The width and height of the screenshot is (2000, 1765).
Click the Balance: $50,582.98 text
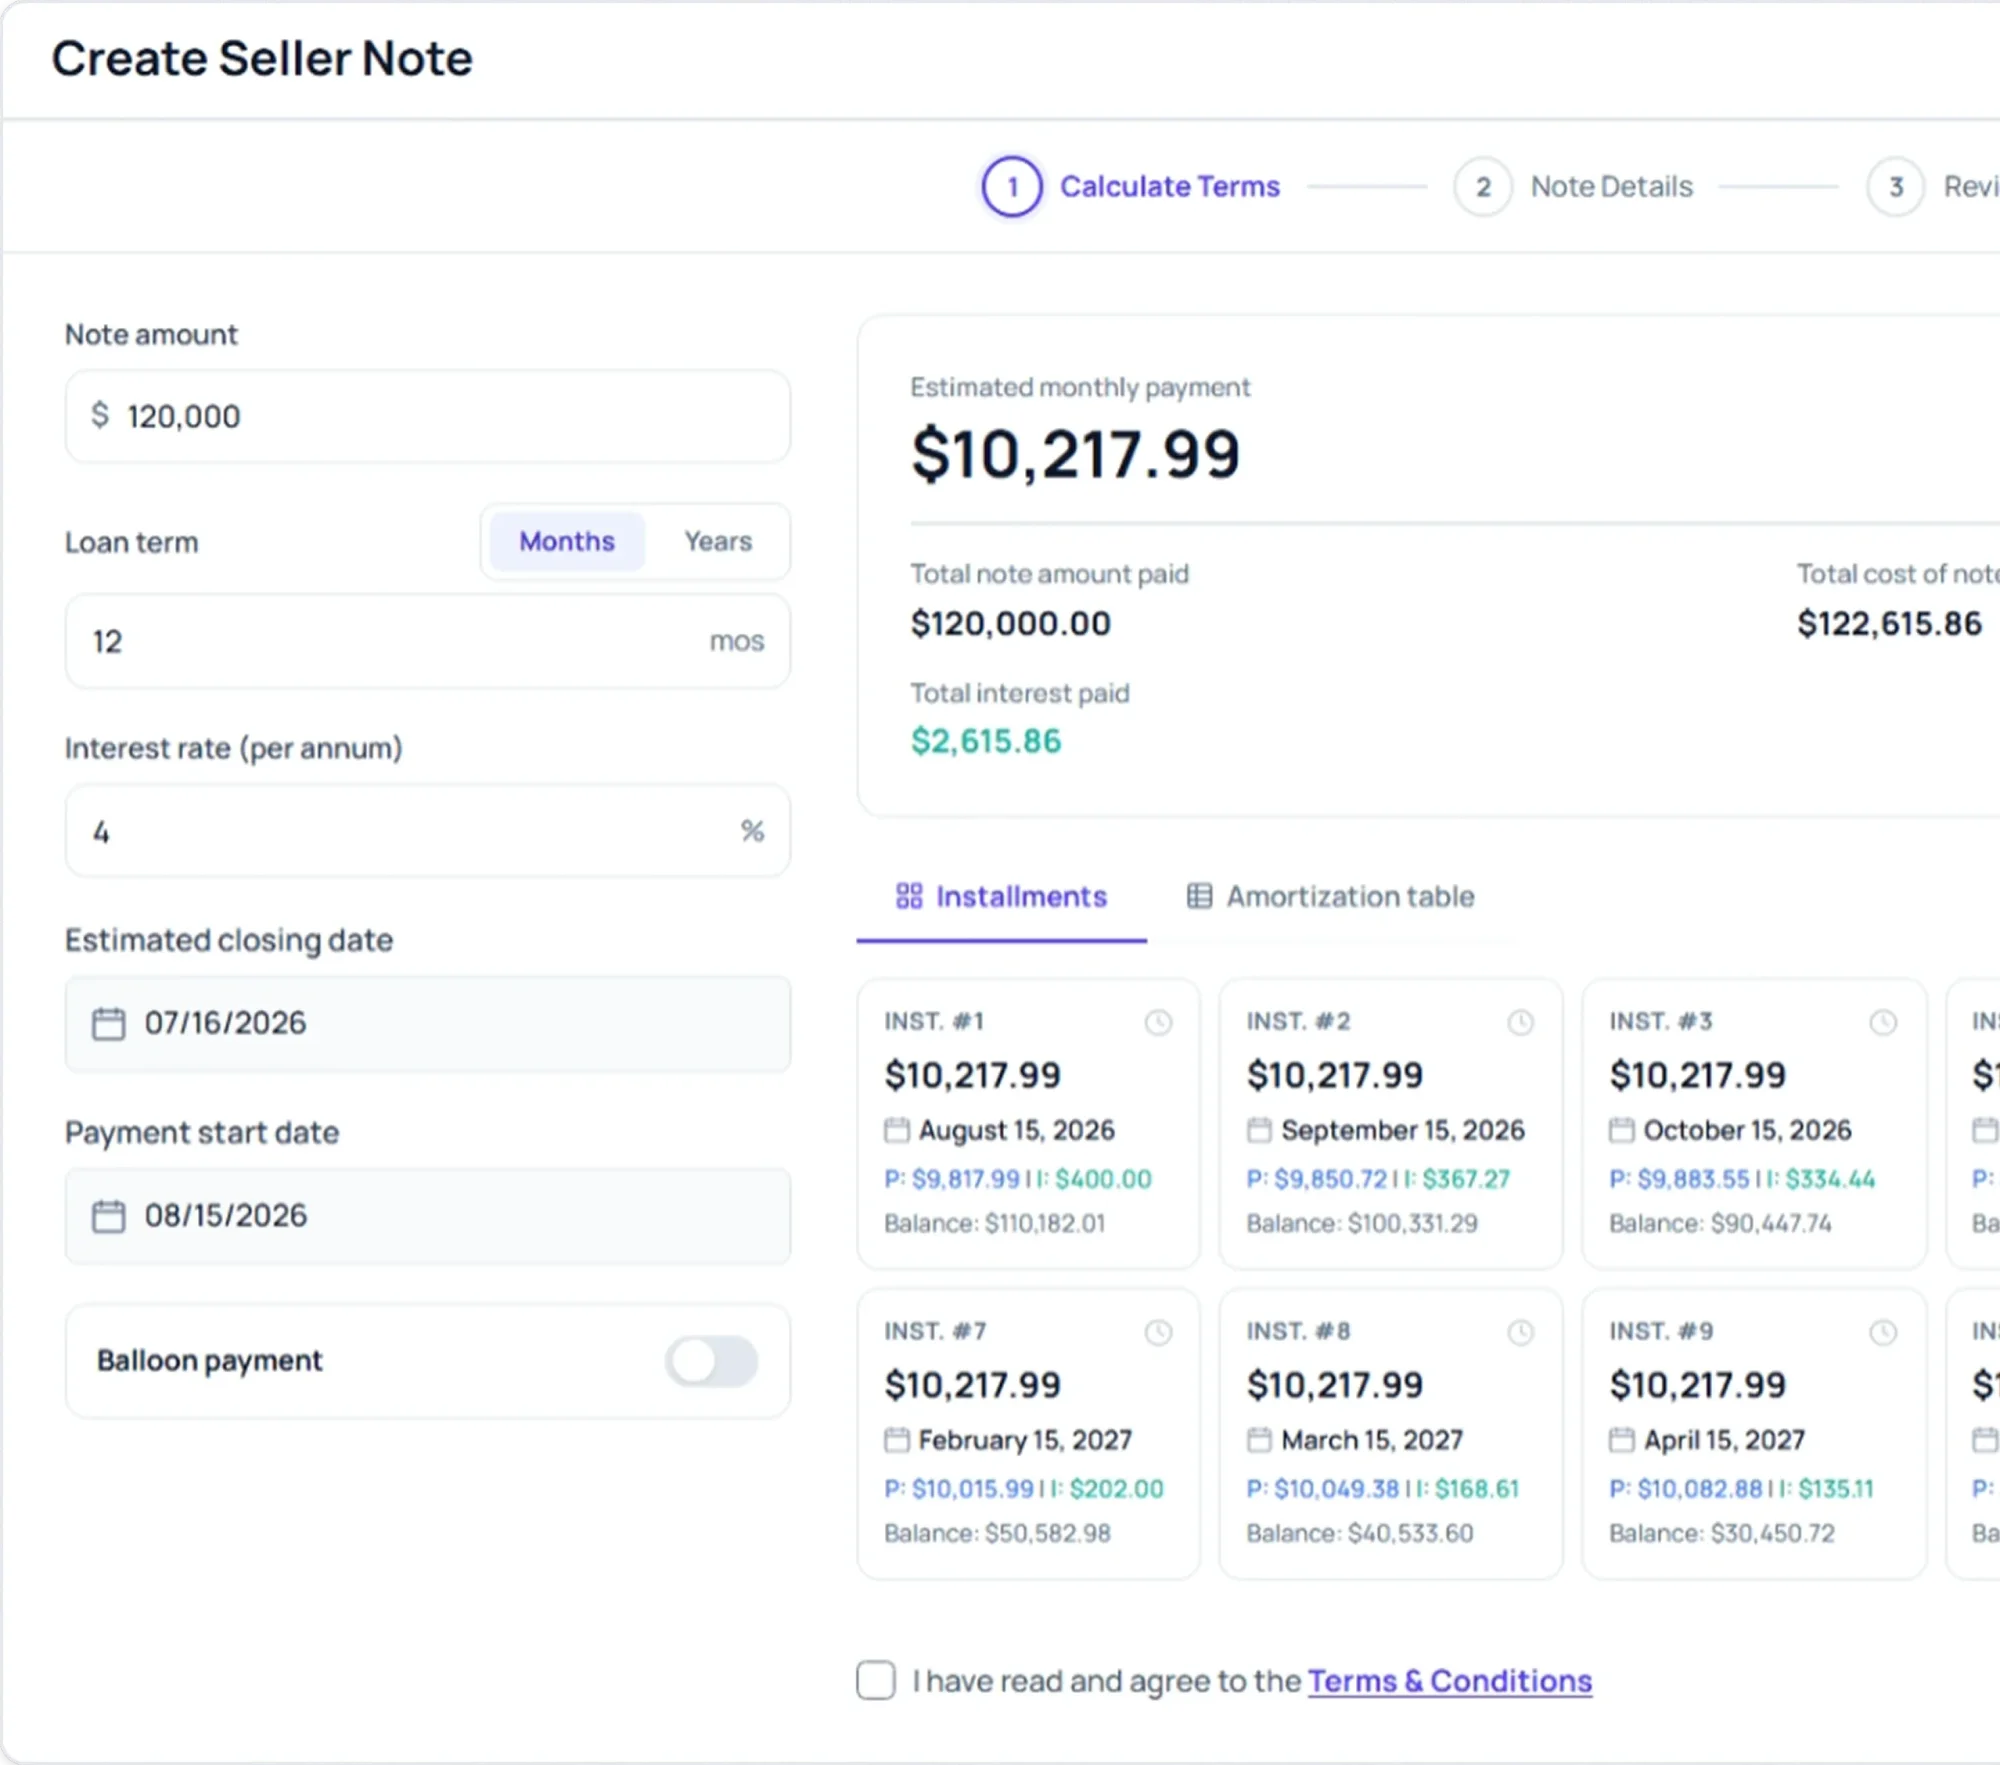[x=997, y=1533]
